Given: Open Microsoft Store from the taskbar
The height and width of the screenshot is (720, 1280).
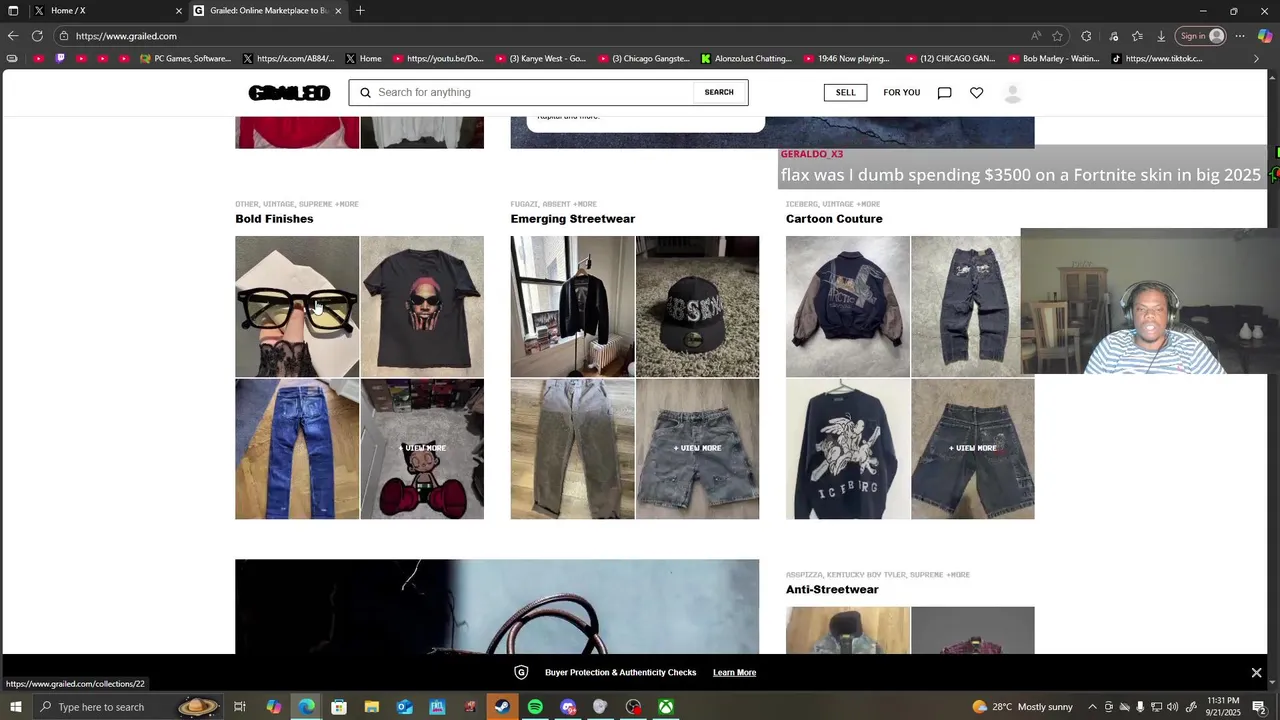Looking at the screenshot, I should tap(339, 707).
